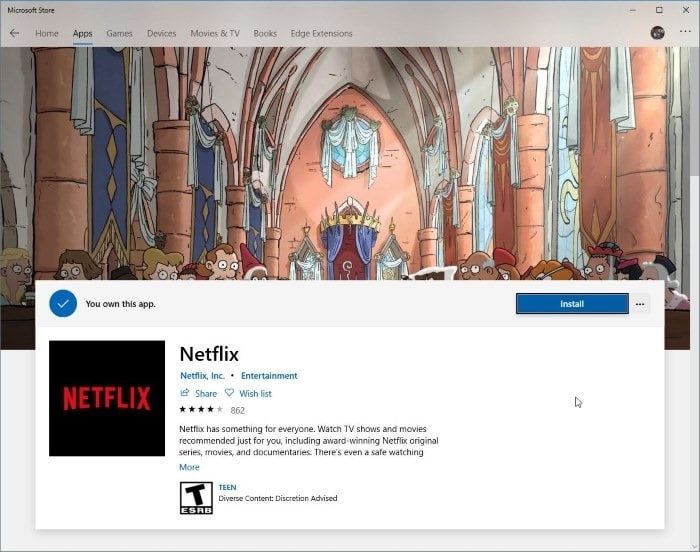Close the Microsoft Store window
This screenshot has height=552, width=700.
(x=686, y=10)
